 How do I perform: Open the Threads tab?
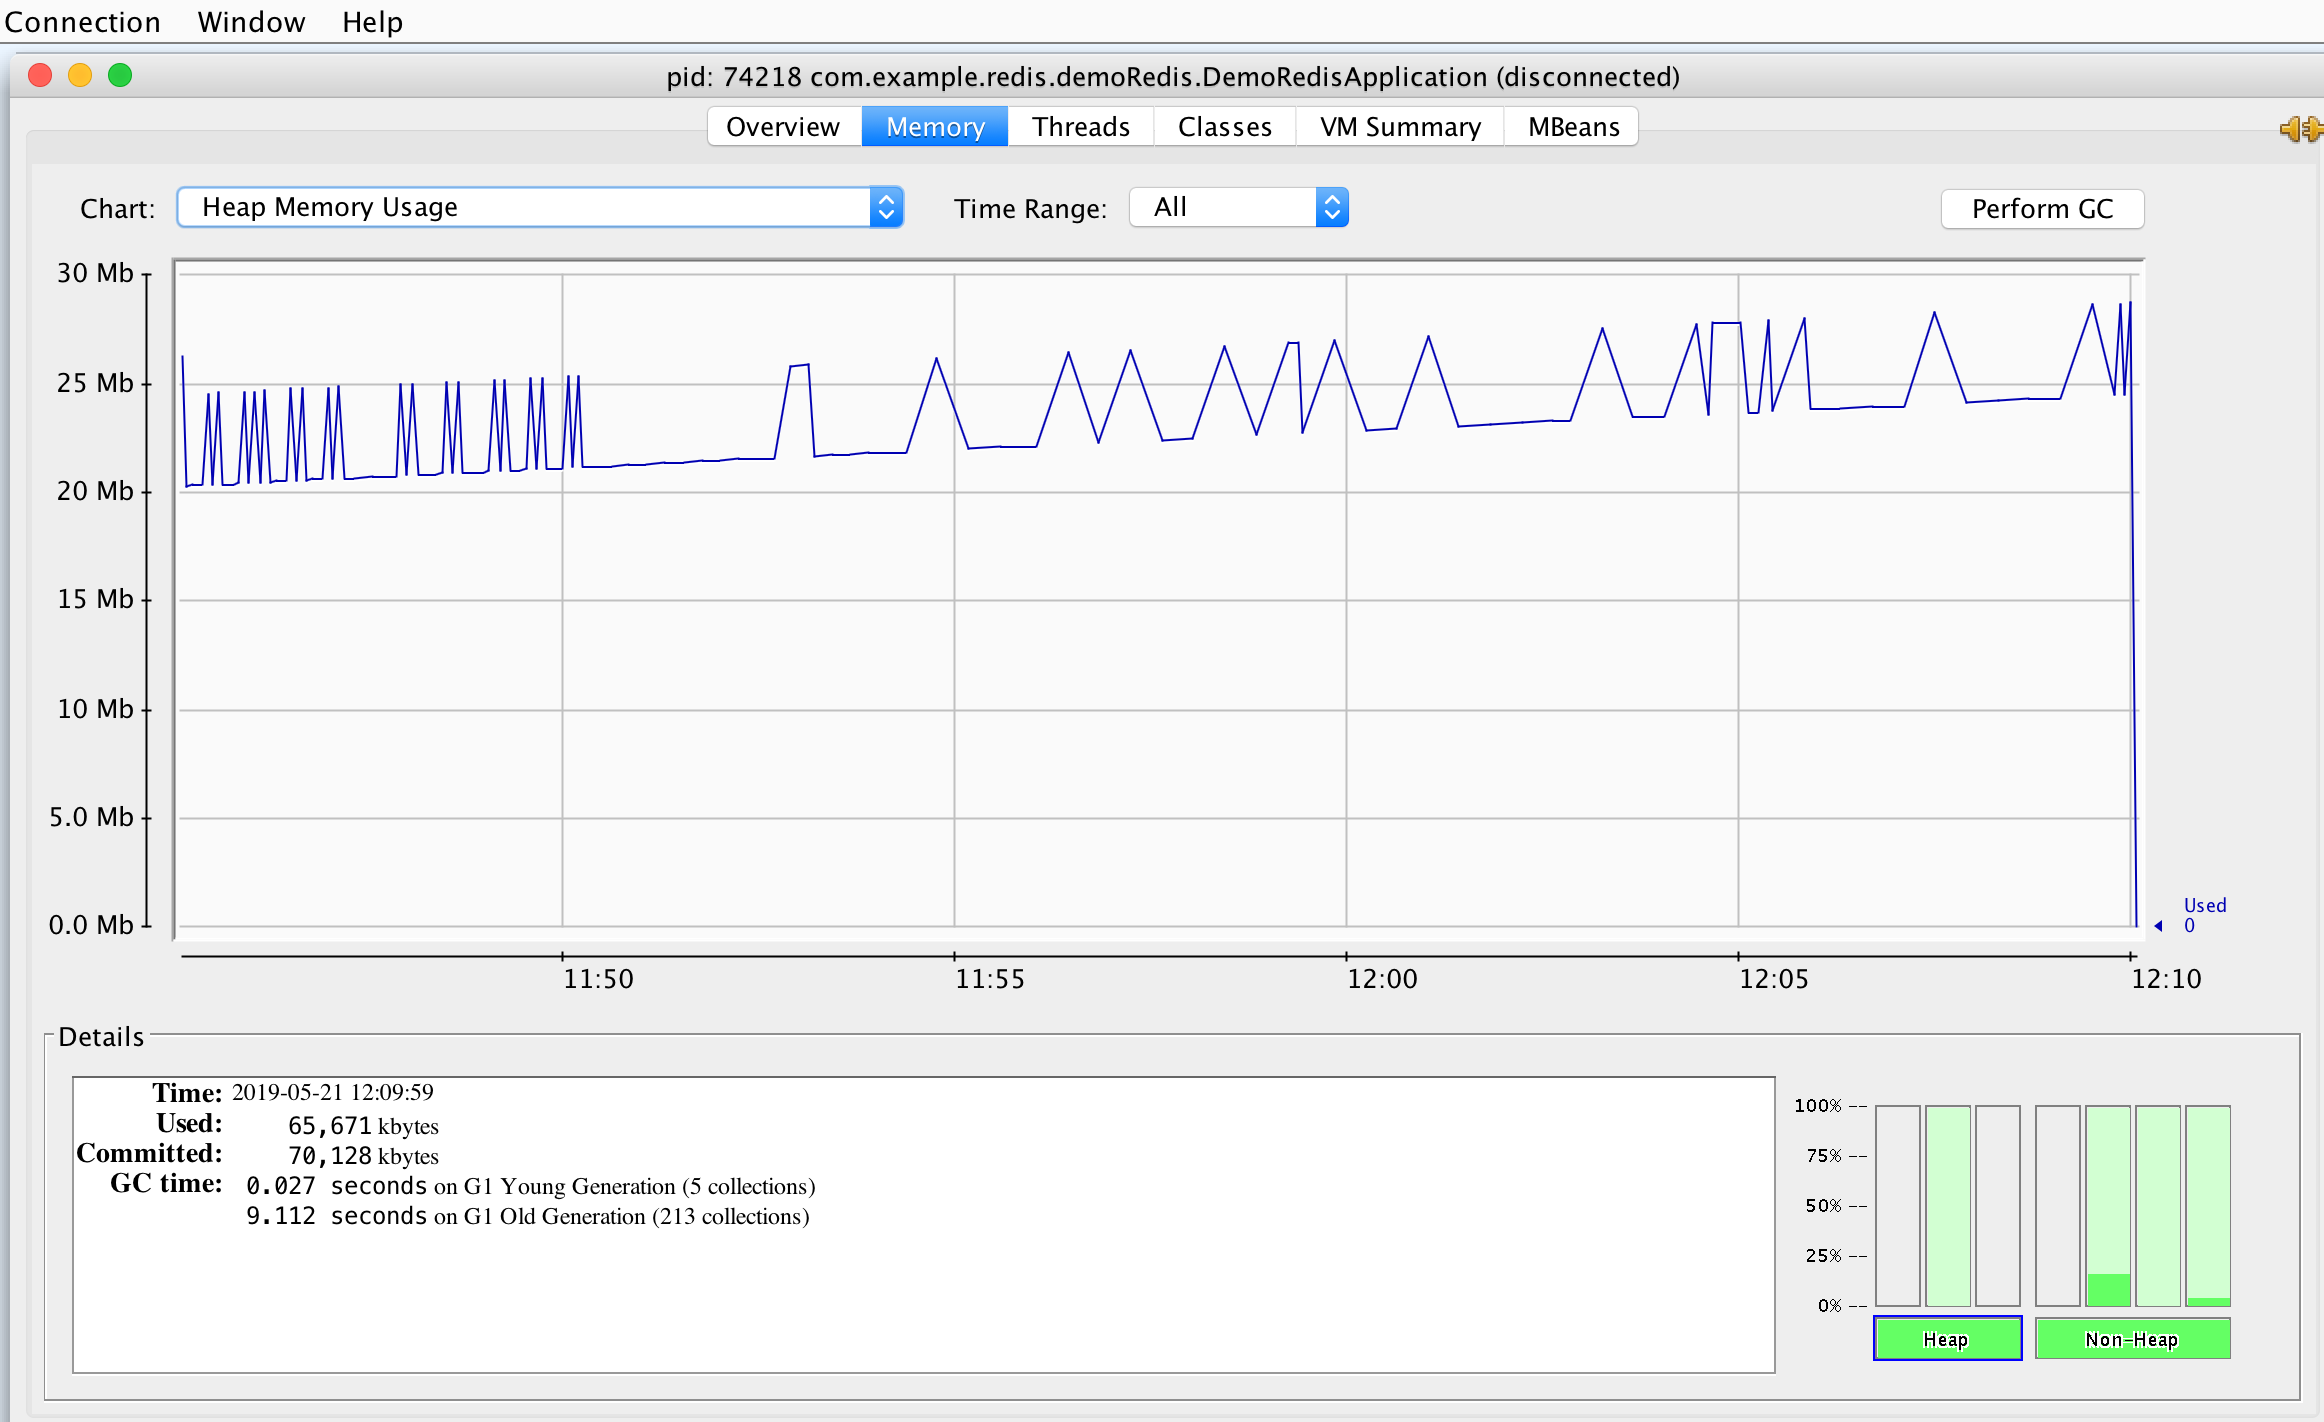1081,127
